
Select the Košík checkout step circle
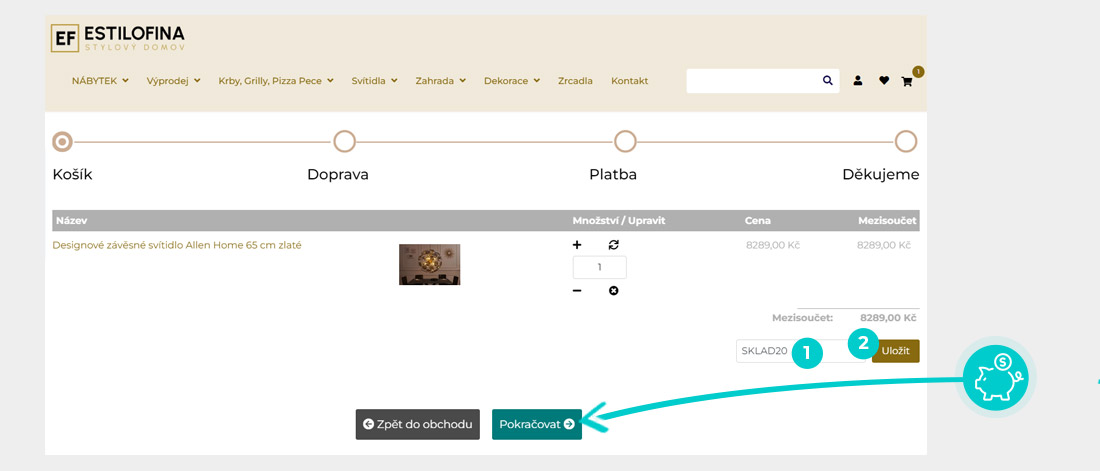pyautogui.click(x=63, y=142)
